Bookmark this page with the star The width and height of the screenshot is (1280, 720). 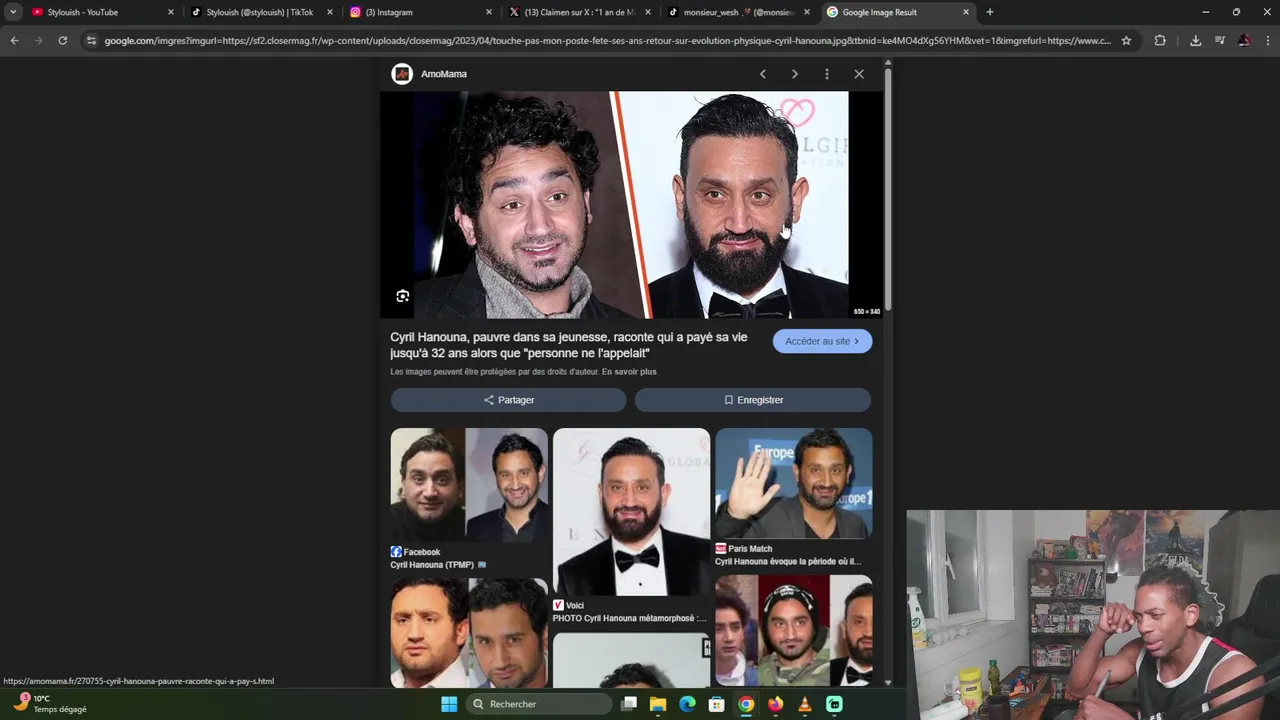[1126, 40]
